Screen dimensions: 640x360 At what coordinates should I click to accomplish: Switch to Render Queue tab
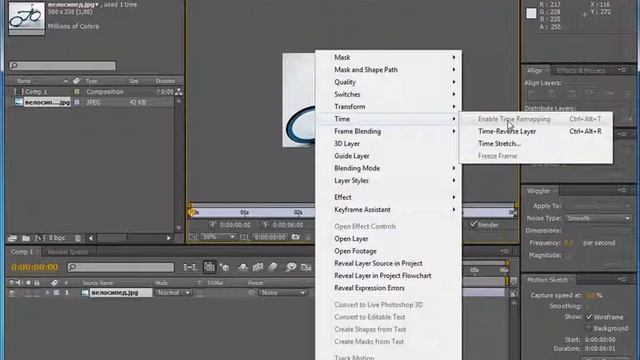coord(67,252)
